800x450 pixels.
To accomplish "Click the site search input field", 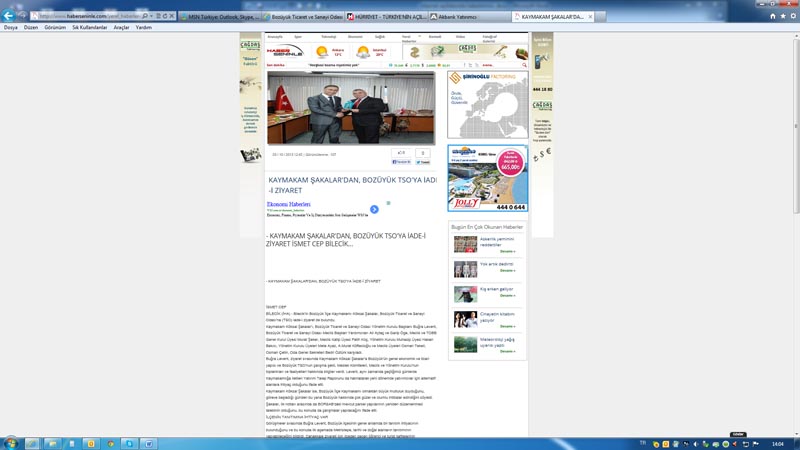I will [x=501, y=65].
